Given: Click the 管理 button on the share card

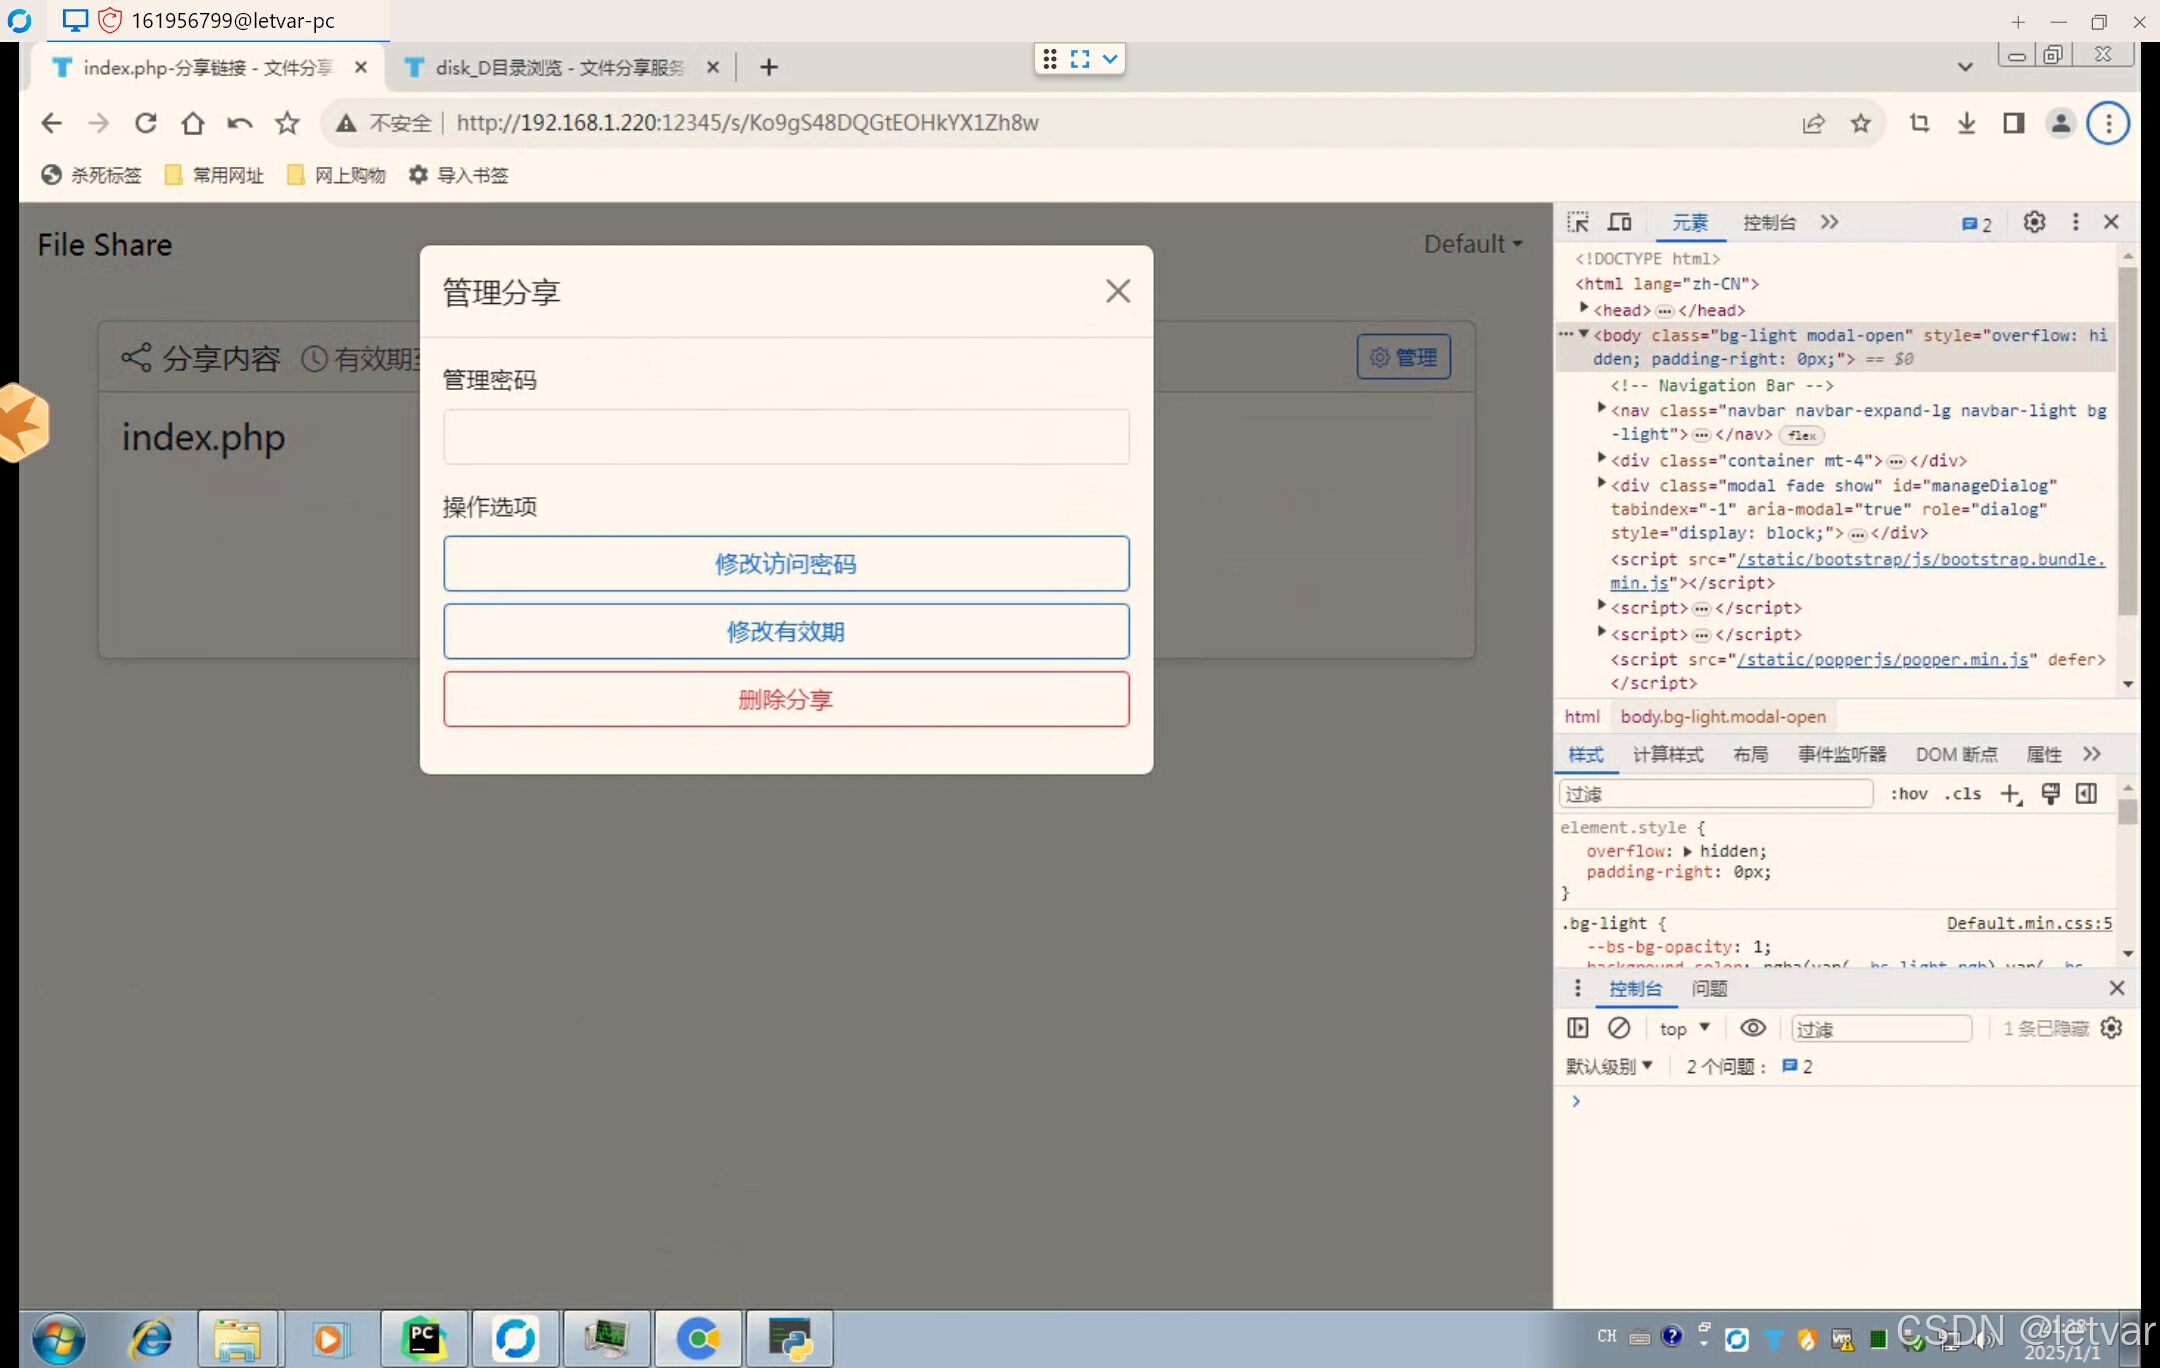Looking at the screenshot, I should 1404,357.
